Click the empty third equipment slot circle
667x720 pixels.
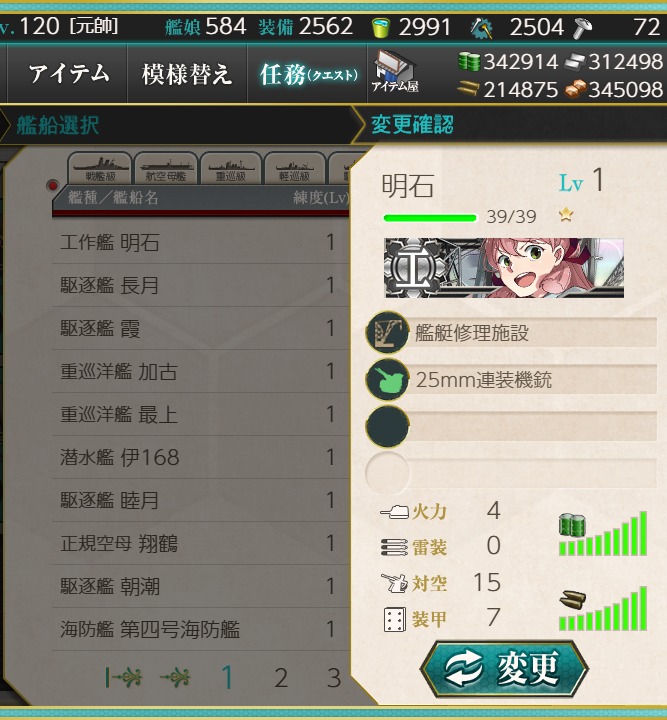pos(387,427)
